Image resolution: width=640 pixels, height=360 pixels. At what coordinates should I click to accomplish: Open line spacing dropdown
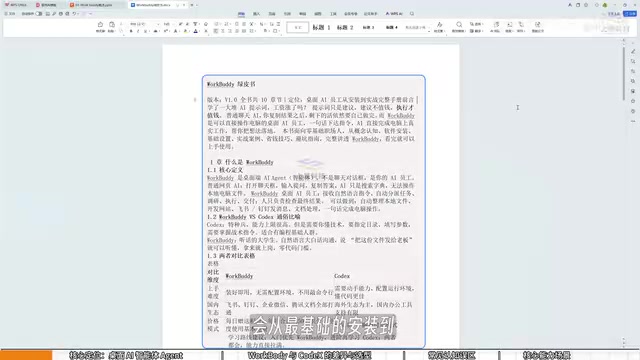pos(256,31)
